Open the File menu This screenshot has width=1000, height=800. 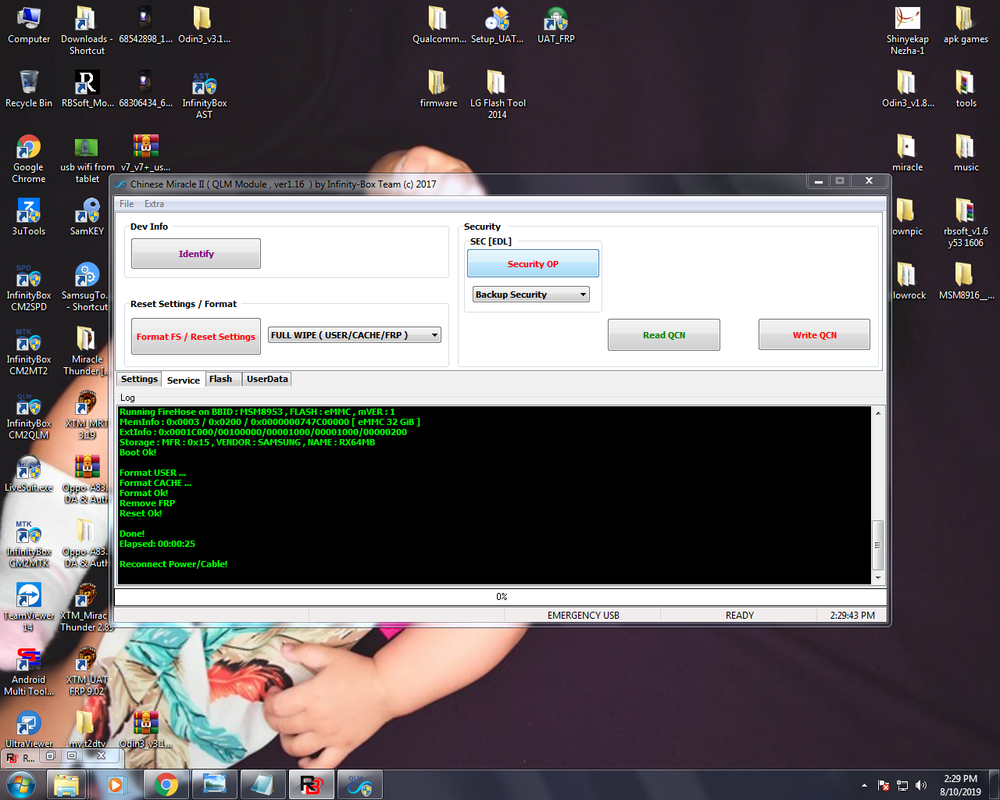point(126,204)
